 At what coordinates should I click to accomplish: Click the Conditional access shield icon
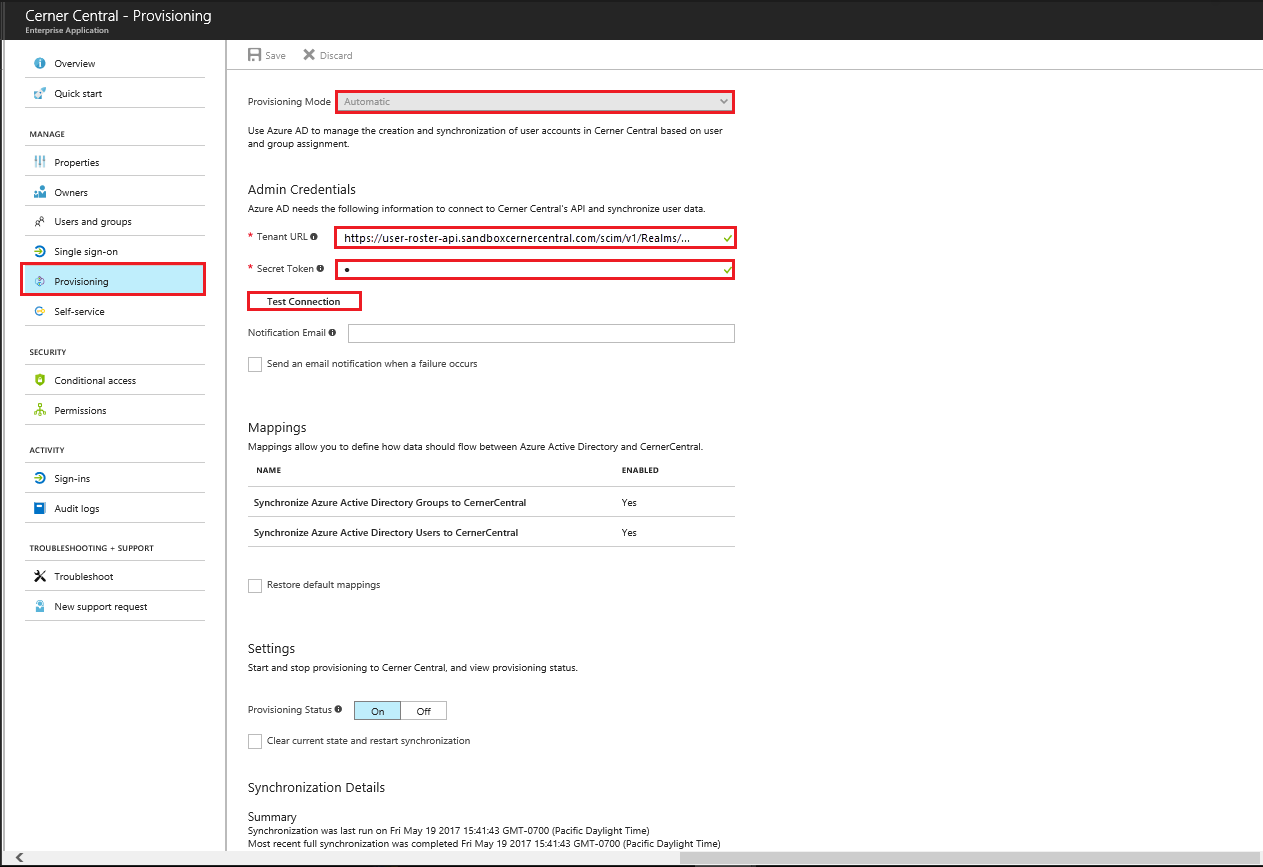pyautogui.click(x=40, y=380)
